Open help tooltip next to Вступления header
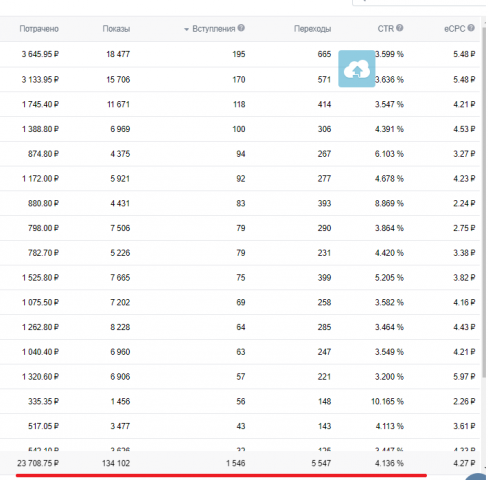This screenshot has height=480, width=488. coord(241,28)
